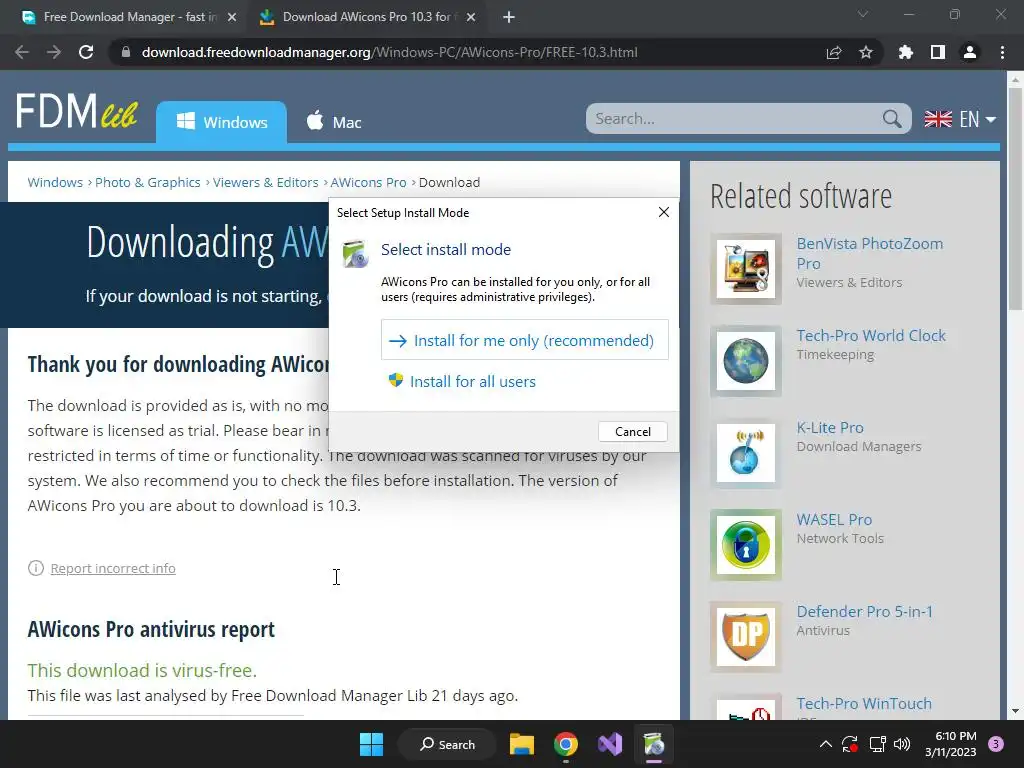
Task: Open volume control tray icon
Action: pos(902,744)
